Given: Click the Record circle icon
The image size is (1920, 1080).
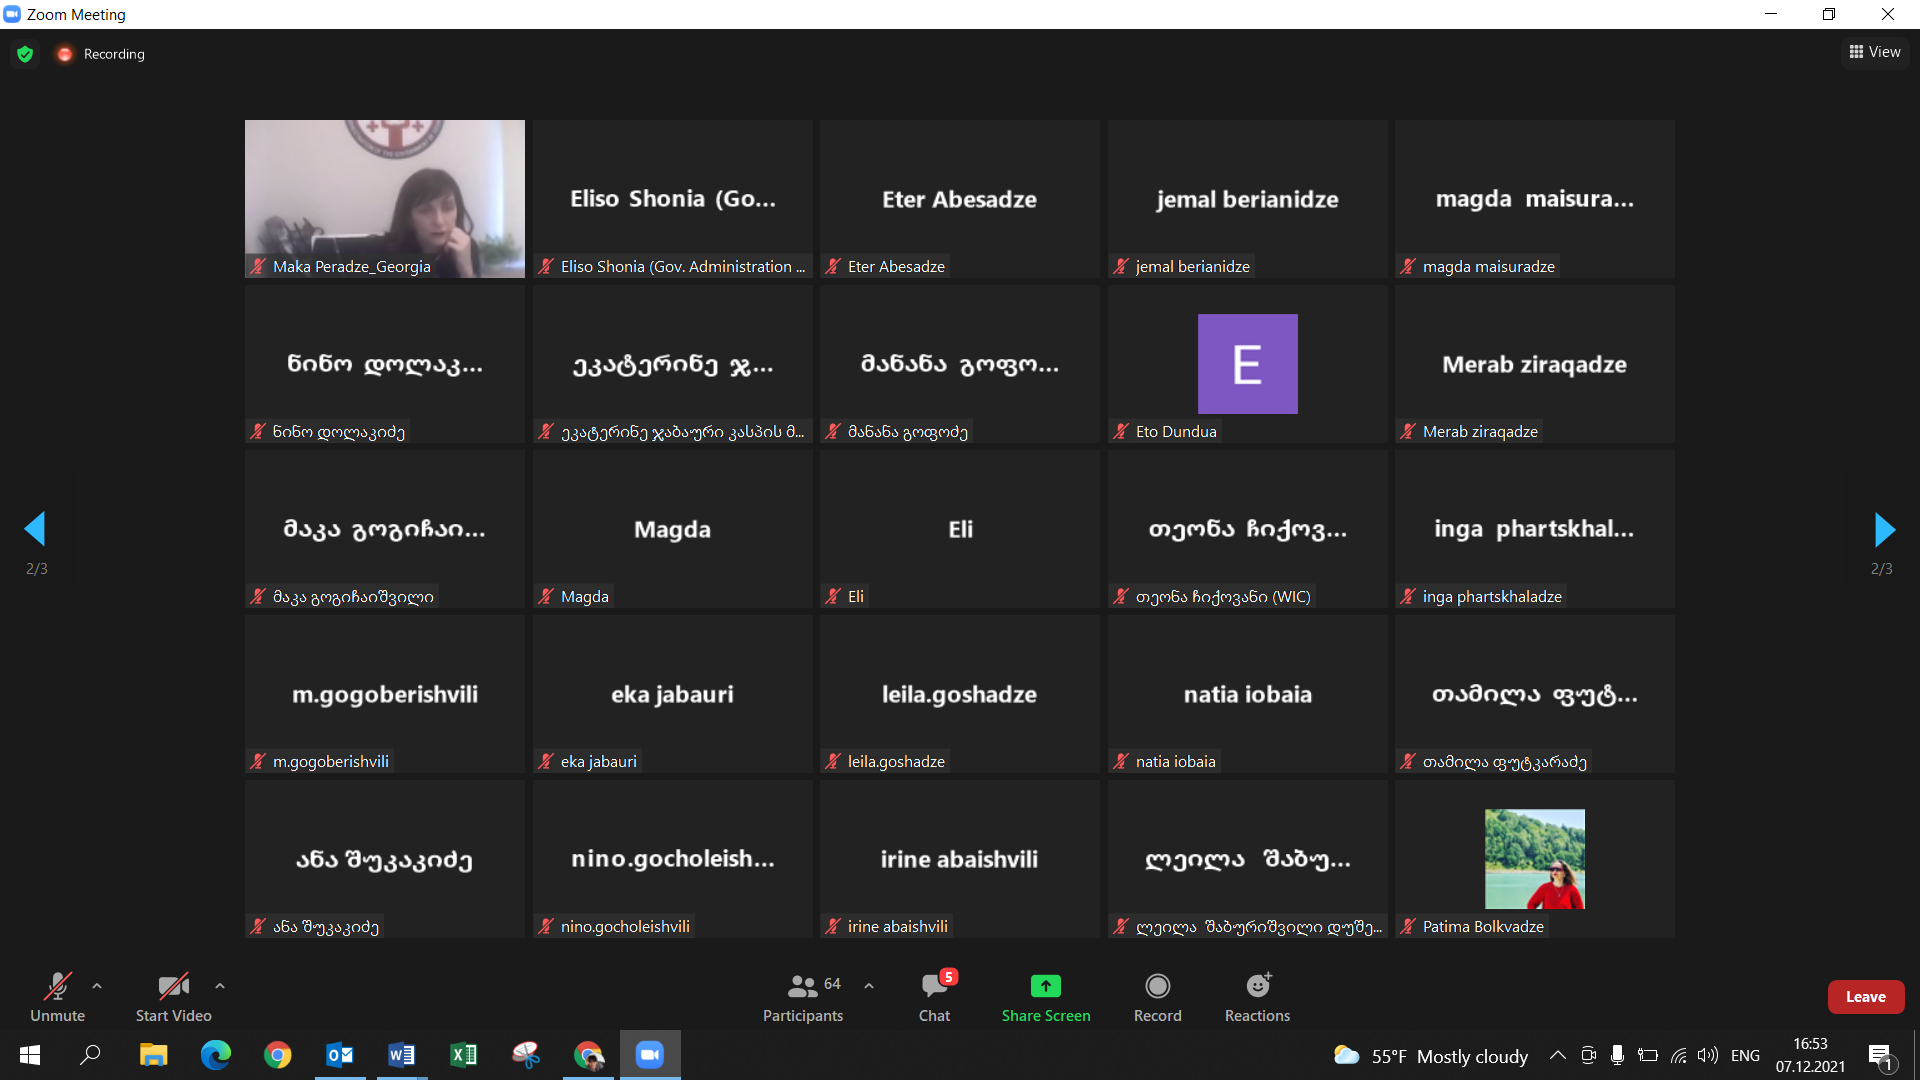Looking at the screenshot, I should pos(1157,987).
